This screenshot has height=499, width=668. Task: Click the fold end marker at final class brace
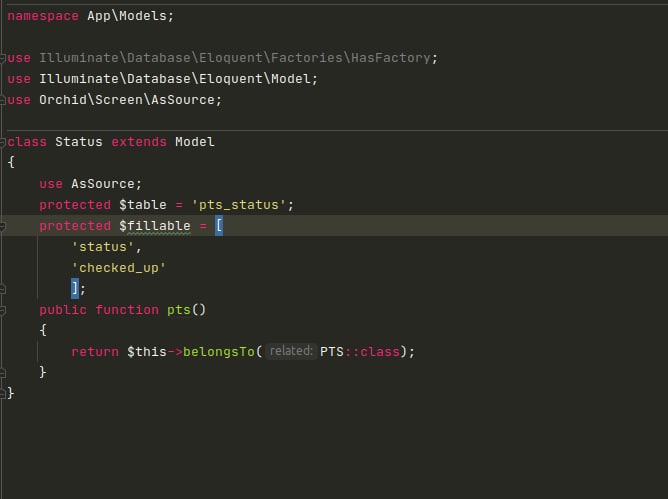click(x=2, y=393)
